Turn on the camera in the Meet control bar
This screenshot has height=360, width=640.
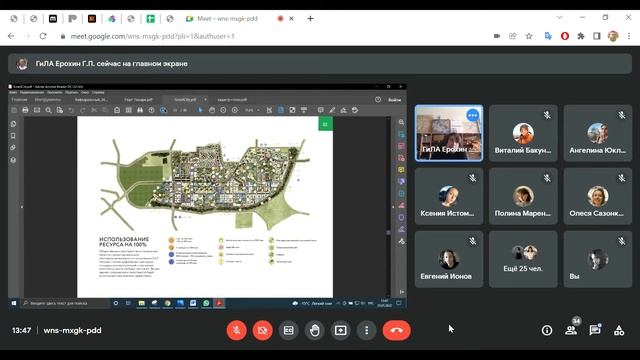pyautogui.click(x=262, y=330)
